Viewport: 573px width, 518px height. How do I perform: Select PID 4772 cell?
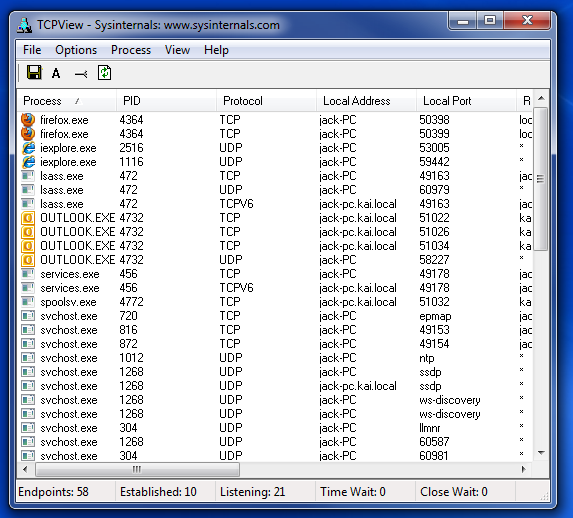[x=132, y=302]
